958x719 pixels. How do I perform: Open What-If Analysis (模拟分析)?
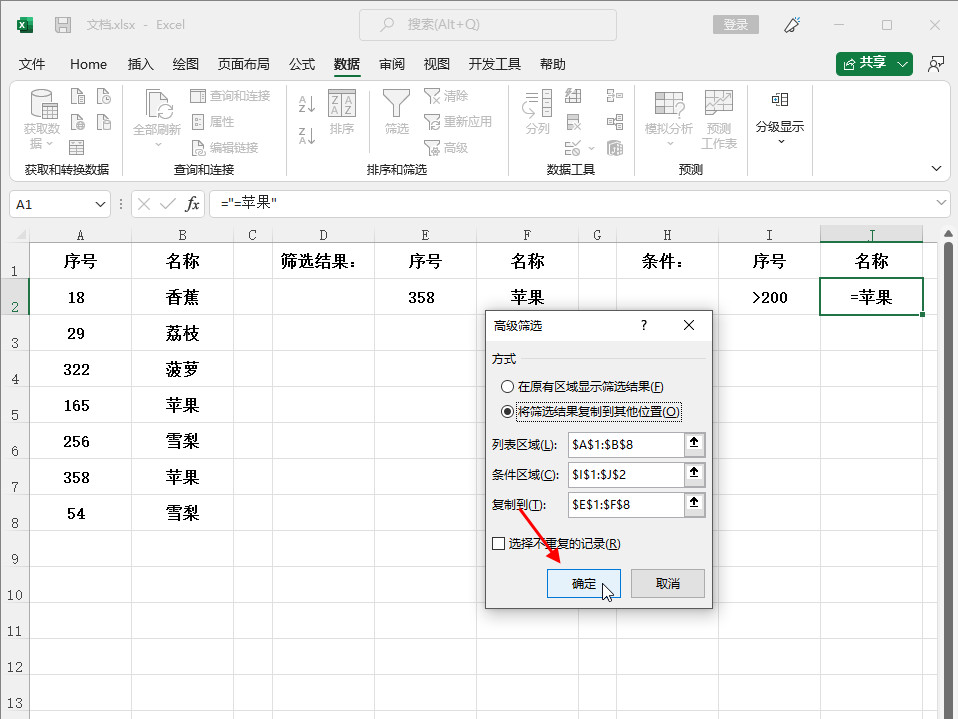coord(669,119)
